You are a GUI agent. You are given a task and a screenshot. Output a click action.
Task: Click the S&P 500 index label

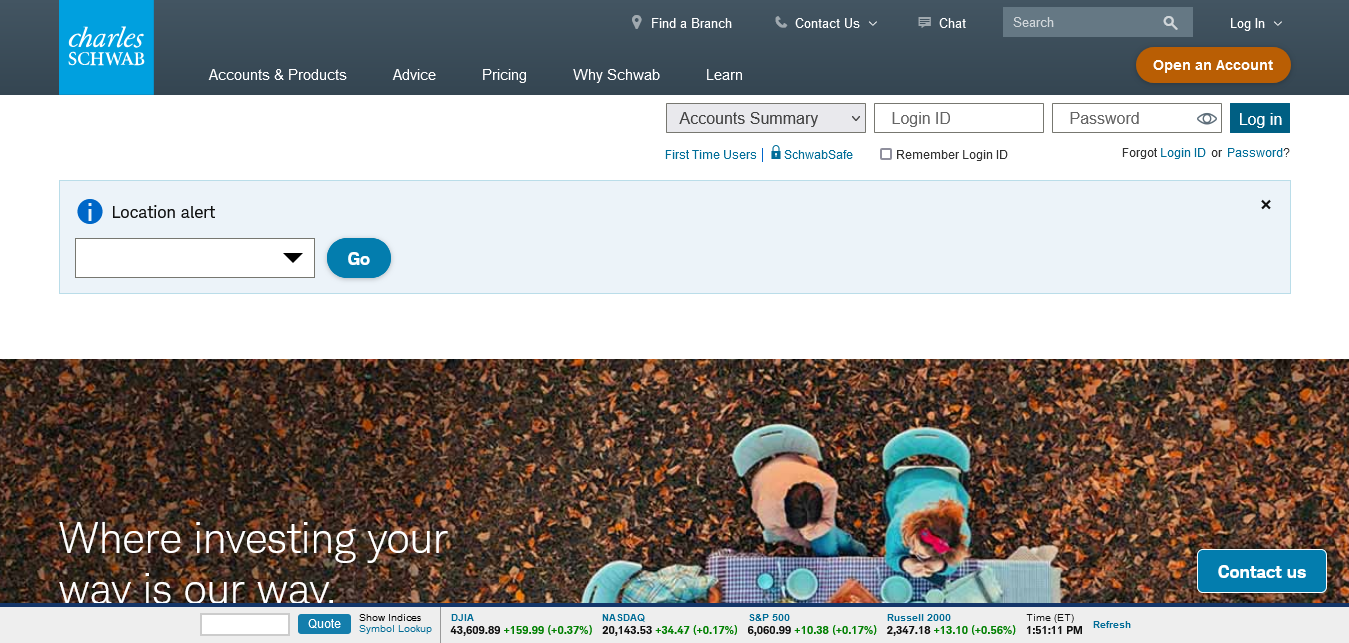768,618
